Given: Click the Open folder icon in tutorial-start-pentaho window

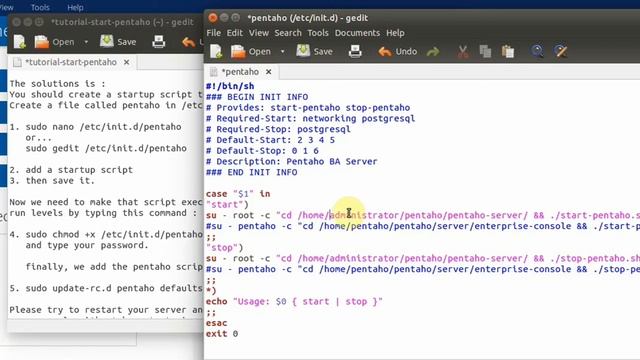Looking at the screenshot, I should (41, 42).
